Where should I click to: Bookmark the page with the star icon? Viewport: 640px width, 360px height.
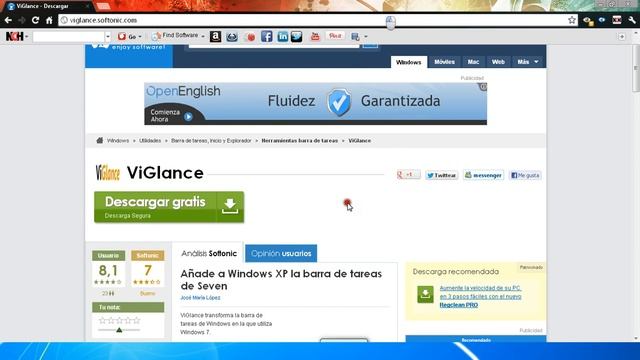[x=572, y=20]
